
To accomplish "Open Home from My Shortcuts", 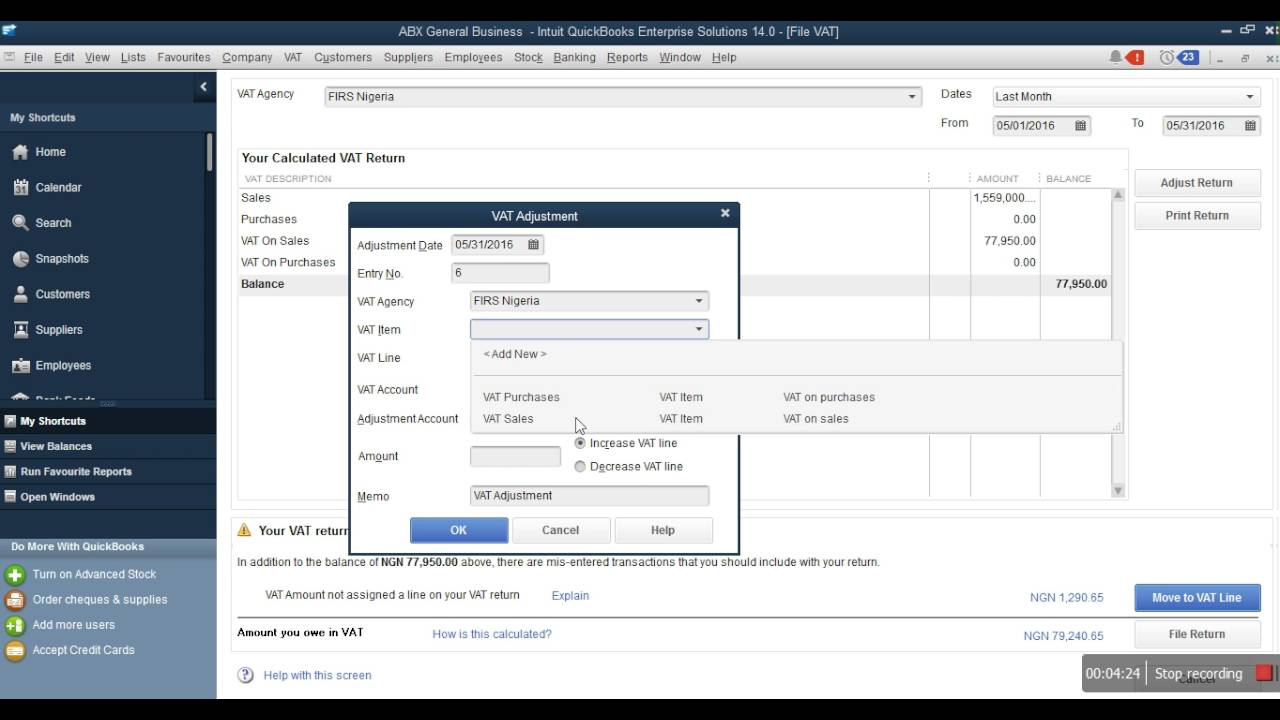I will (50, 152).
